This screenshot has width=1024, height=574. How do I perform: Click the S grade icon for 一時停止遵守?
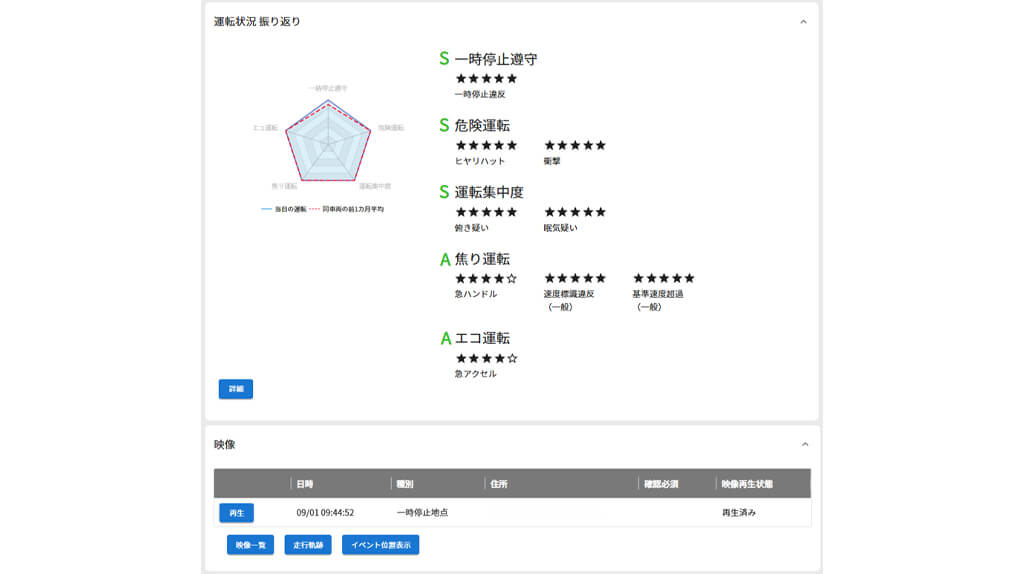pyautogui.click(x=444, y=59)
